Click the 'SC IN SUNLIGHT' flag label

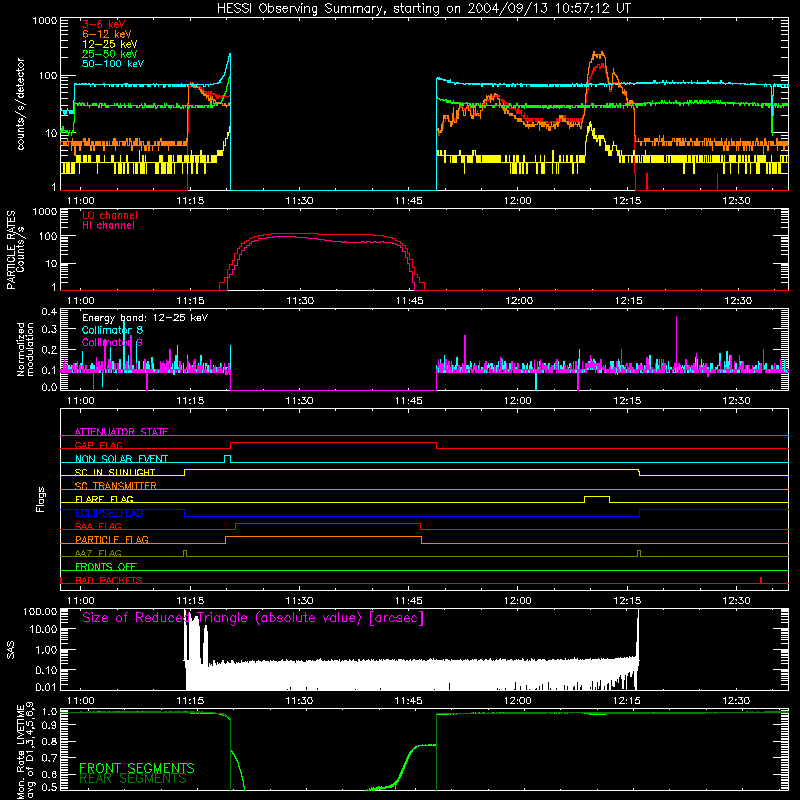tap(115, 472)
